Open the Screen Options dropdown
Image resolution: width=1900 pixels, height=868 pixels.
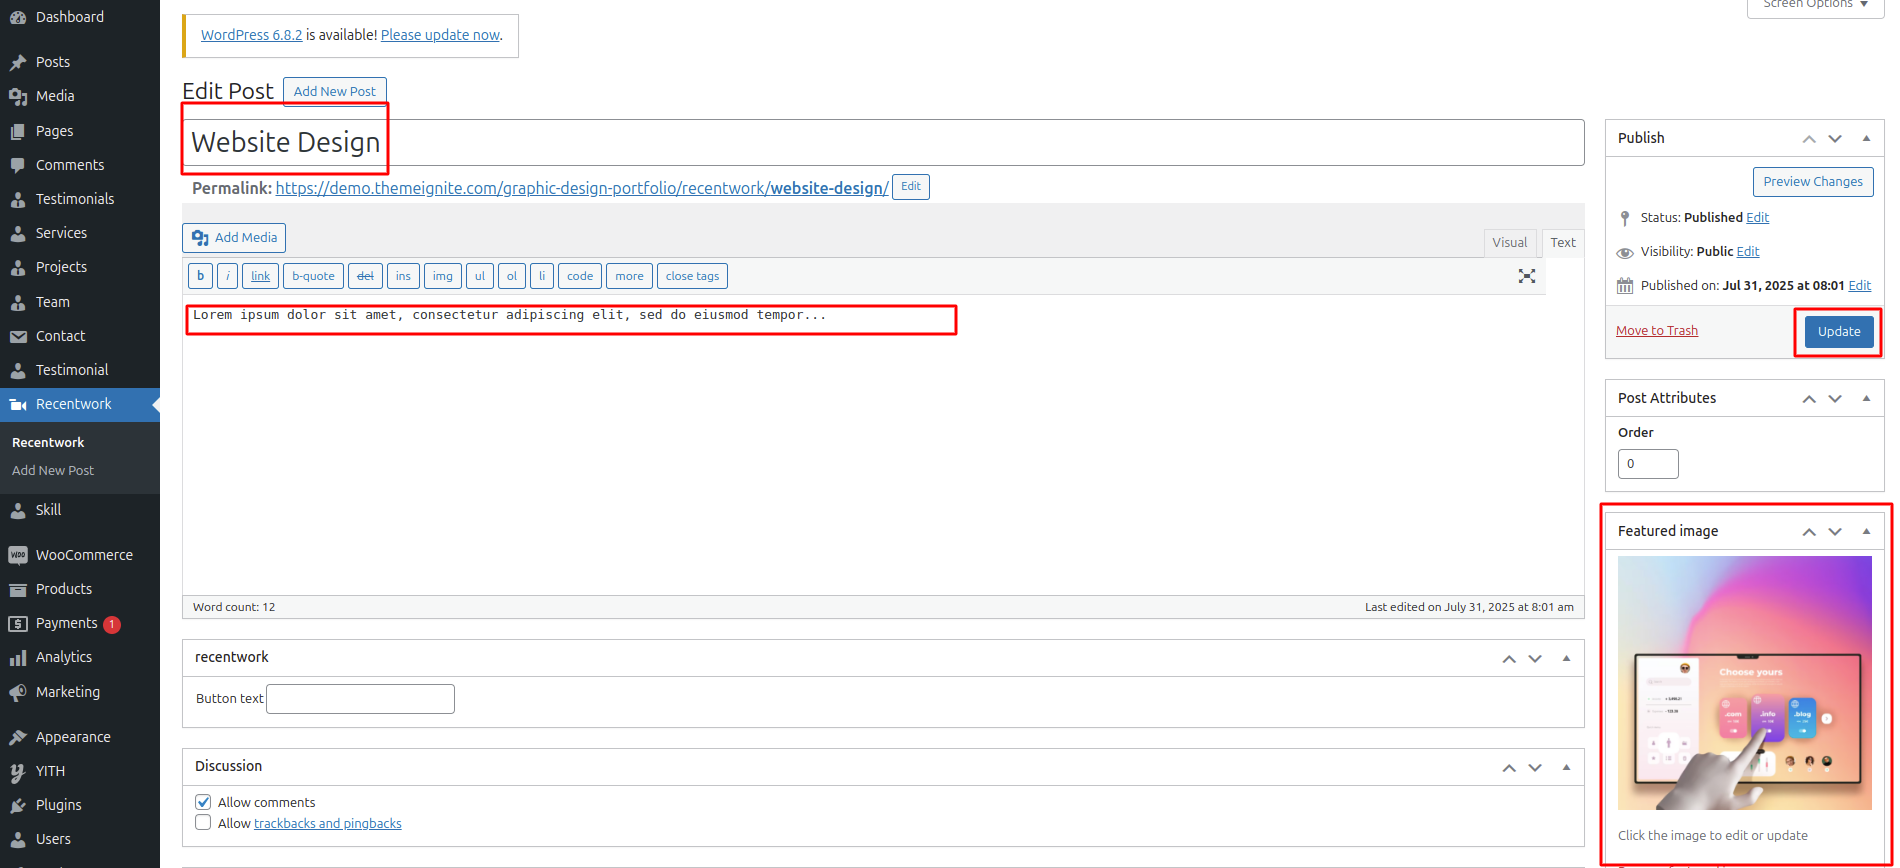coord(1815,5)
